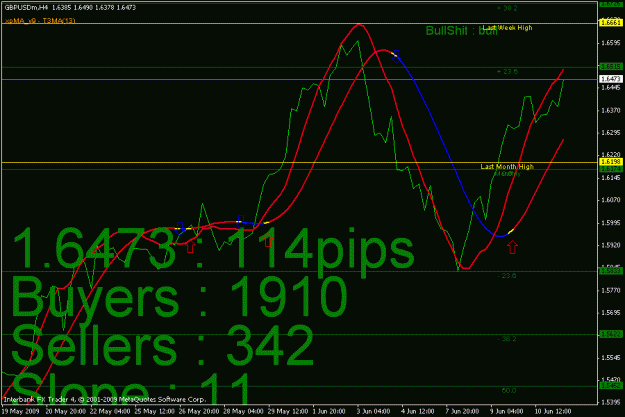Select the red up arrow near 29 May 12:00
This screenshot has width=625, height=417.
(268, 240)
